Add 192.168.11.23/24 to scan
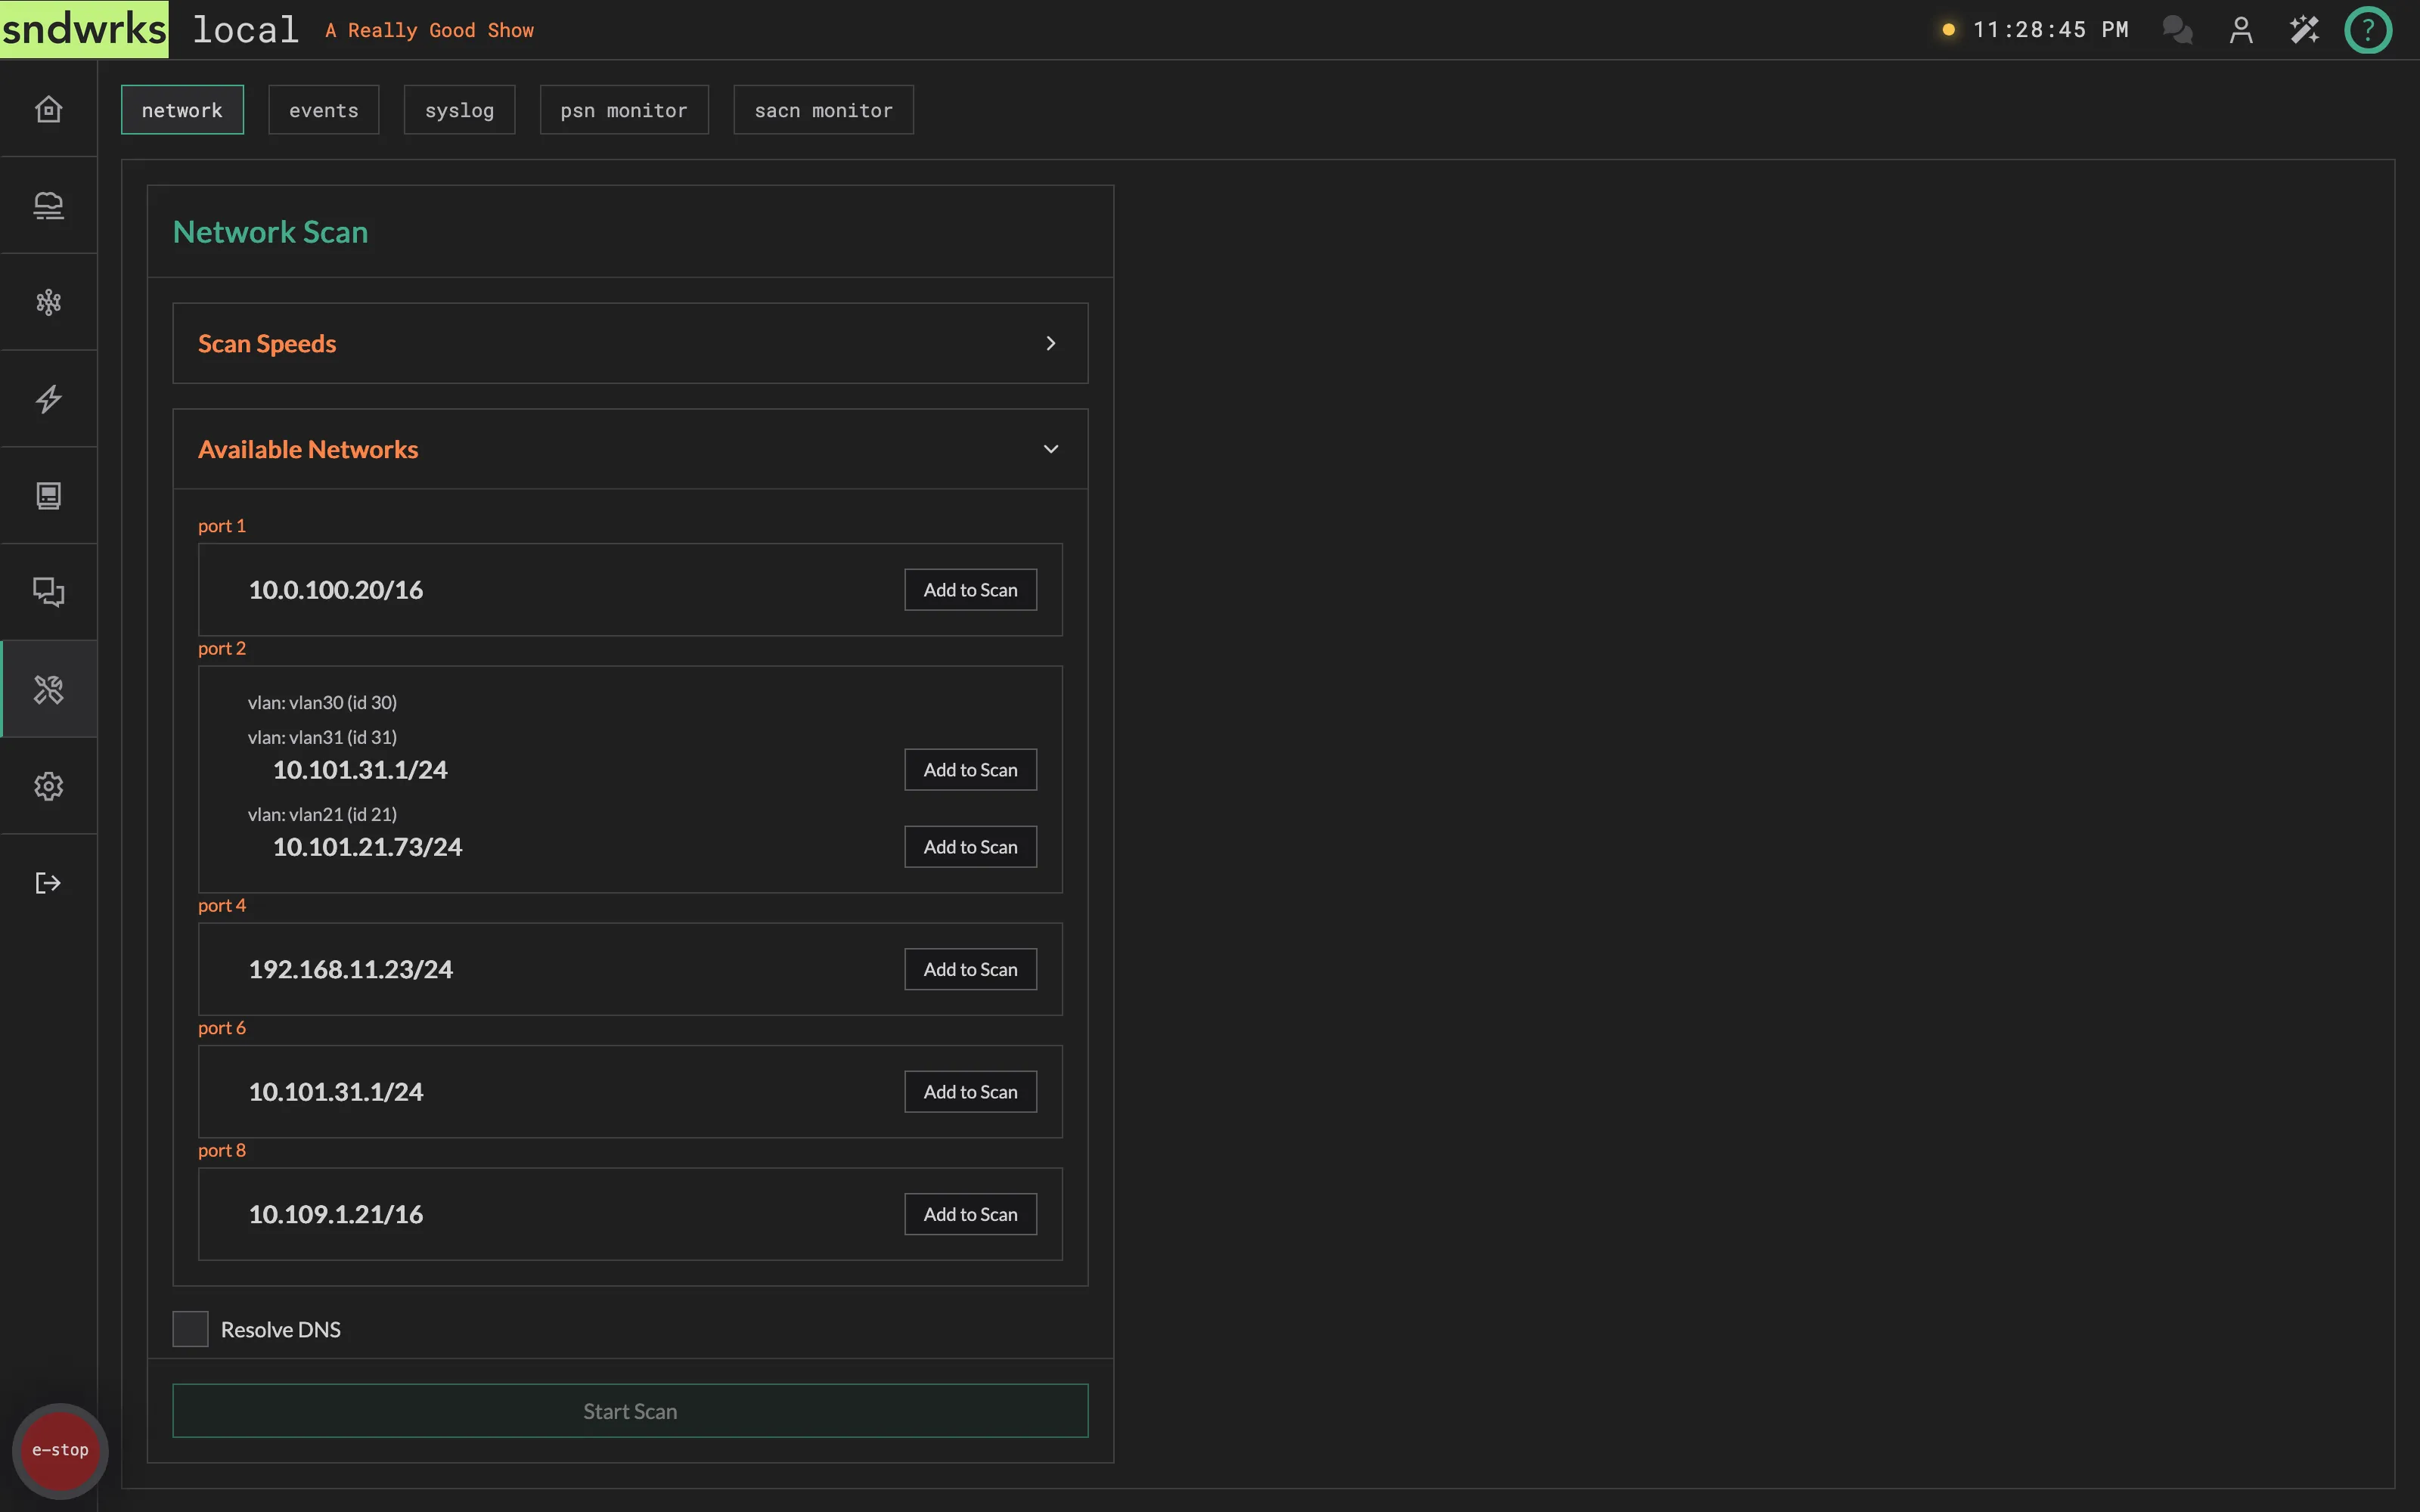The height and width of the screenshot is (1512, 2420). (x=970, y=969)
